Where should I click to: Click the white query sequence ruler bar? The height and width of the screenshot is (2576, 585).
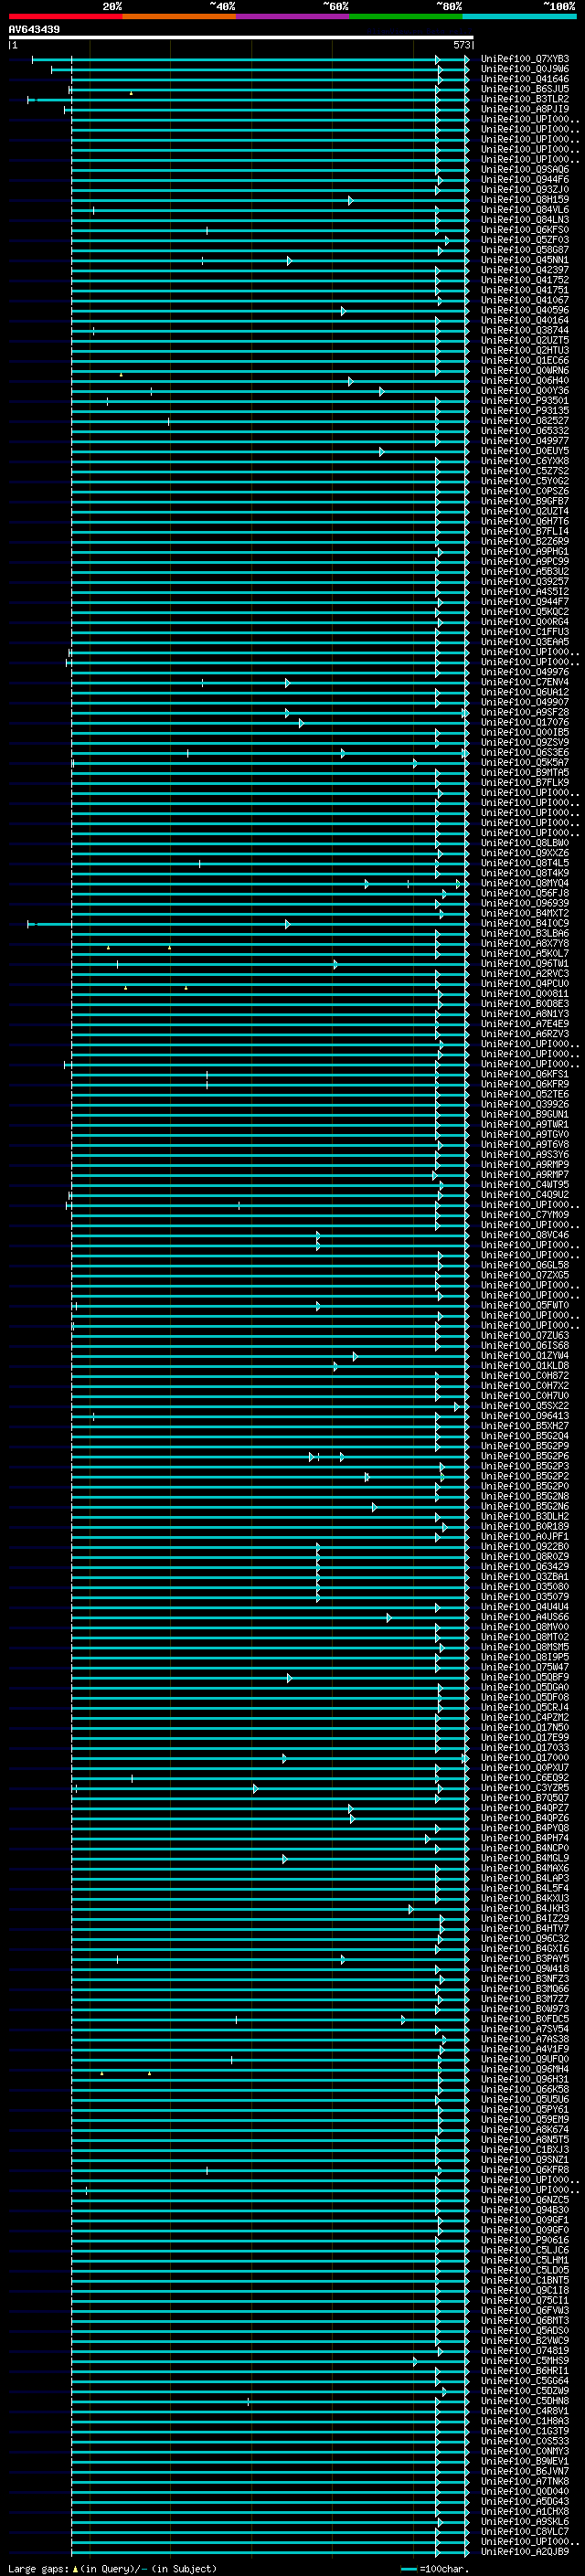[x=241, y=38]
